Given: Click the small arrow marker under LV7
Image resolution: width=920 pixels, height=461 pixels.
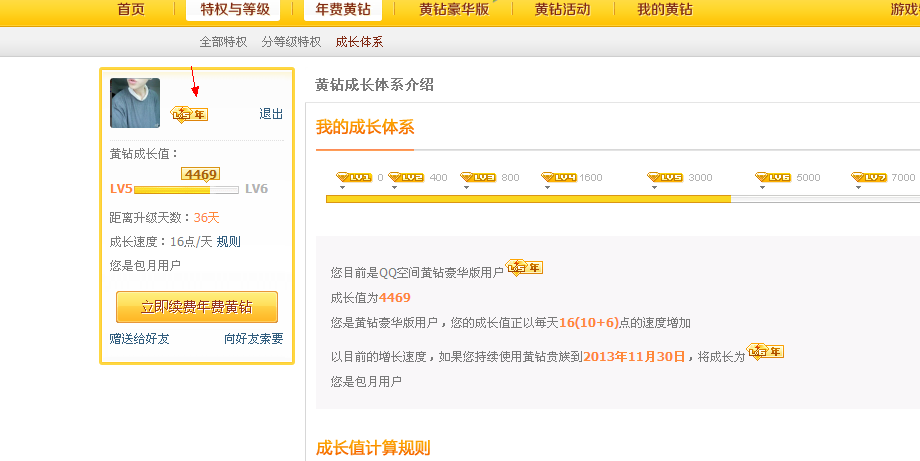Looking at the screenshot, I should (858, 188).
